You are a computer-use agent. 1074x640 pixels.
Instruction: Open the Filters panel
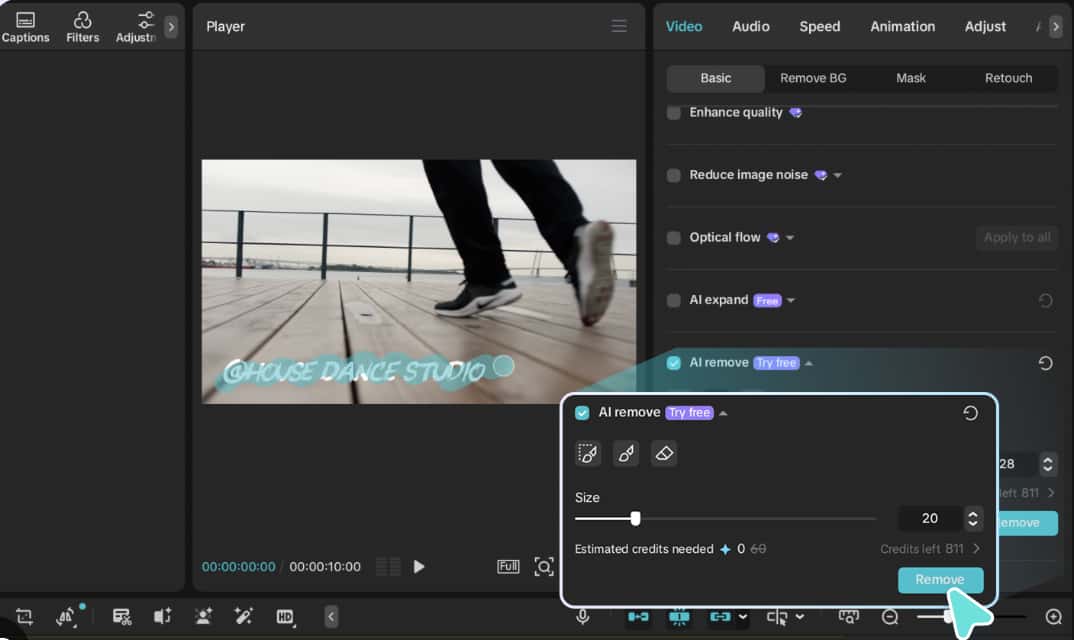coord(82,27)
